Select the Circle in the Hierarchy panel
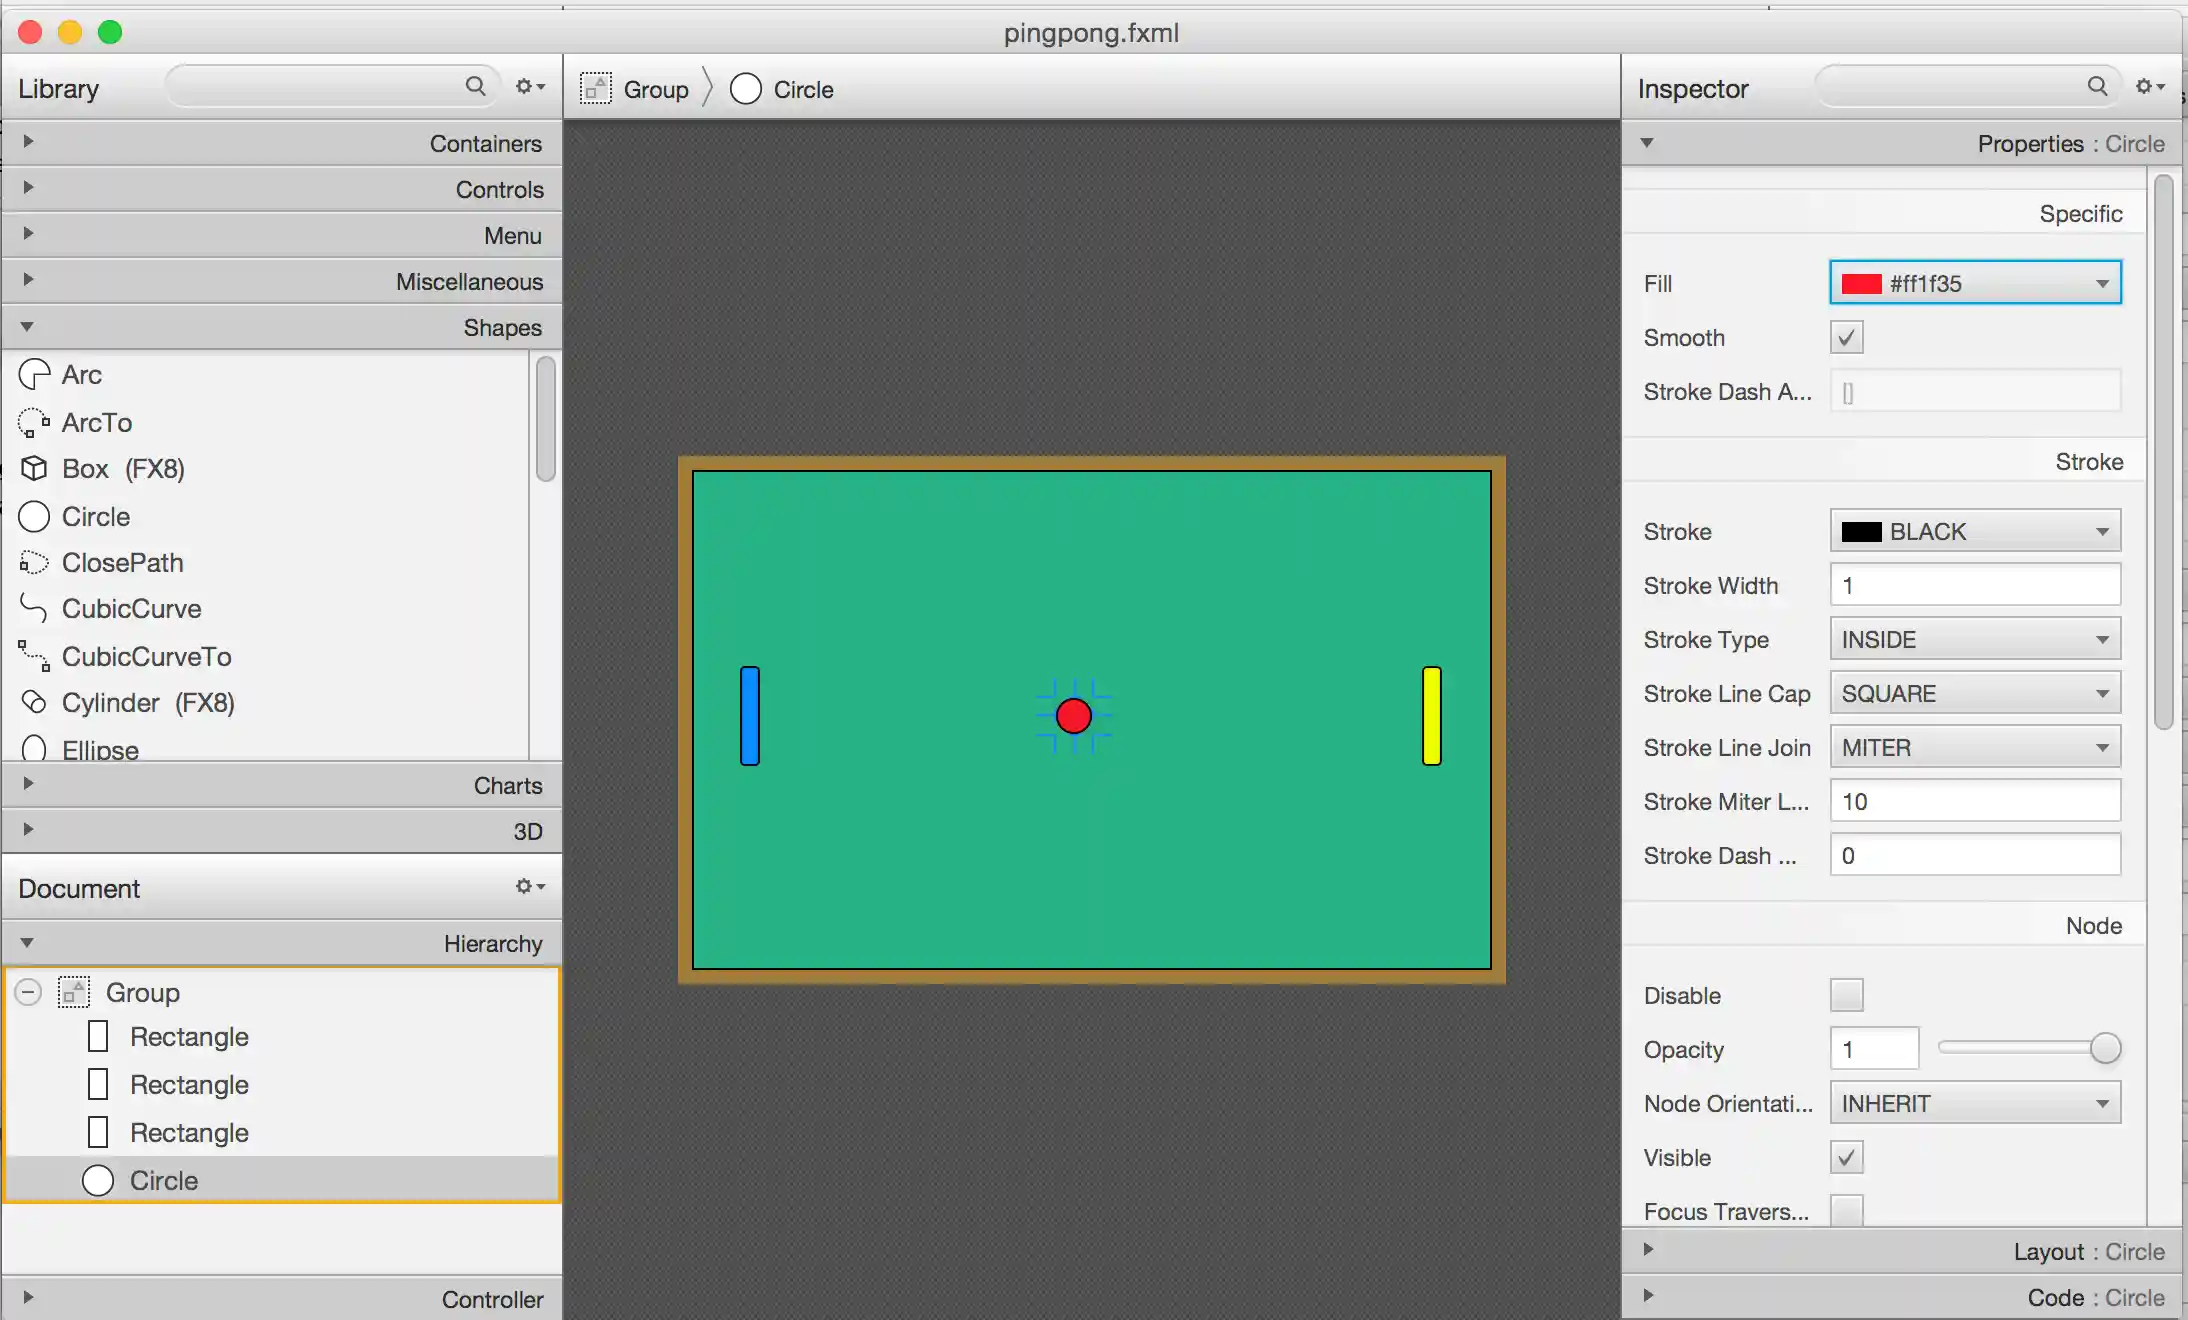Image resolution: width=2188 pixels, height=1320 pixels. click(x=163, y=1180)
